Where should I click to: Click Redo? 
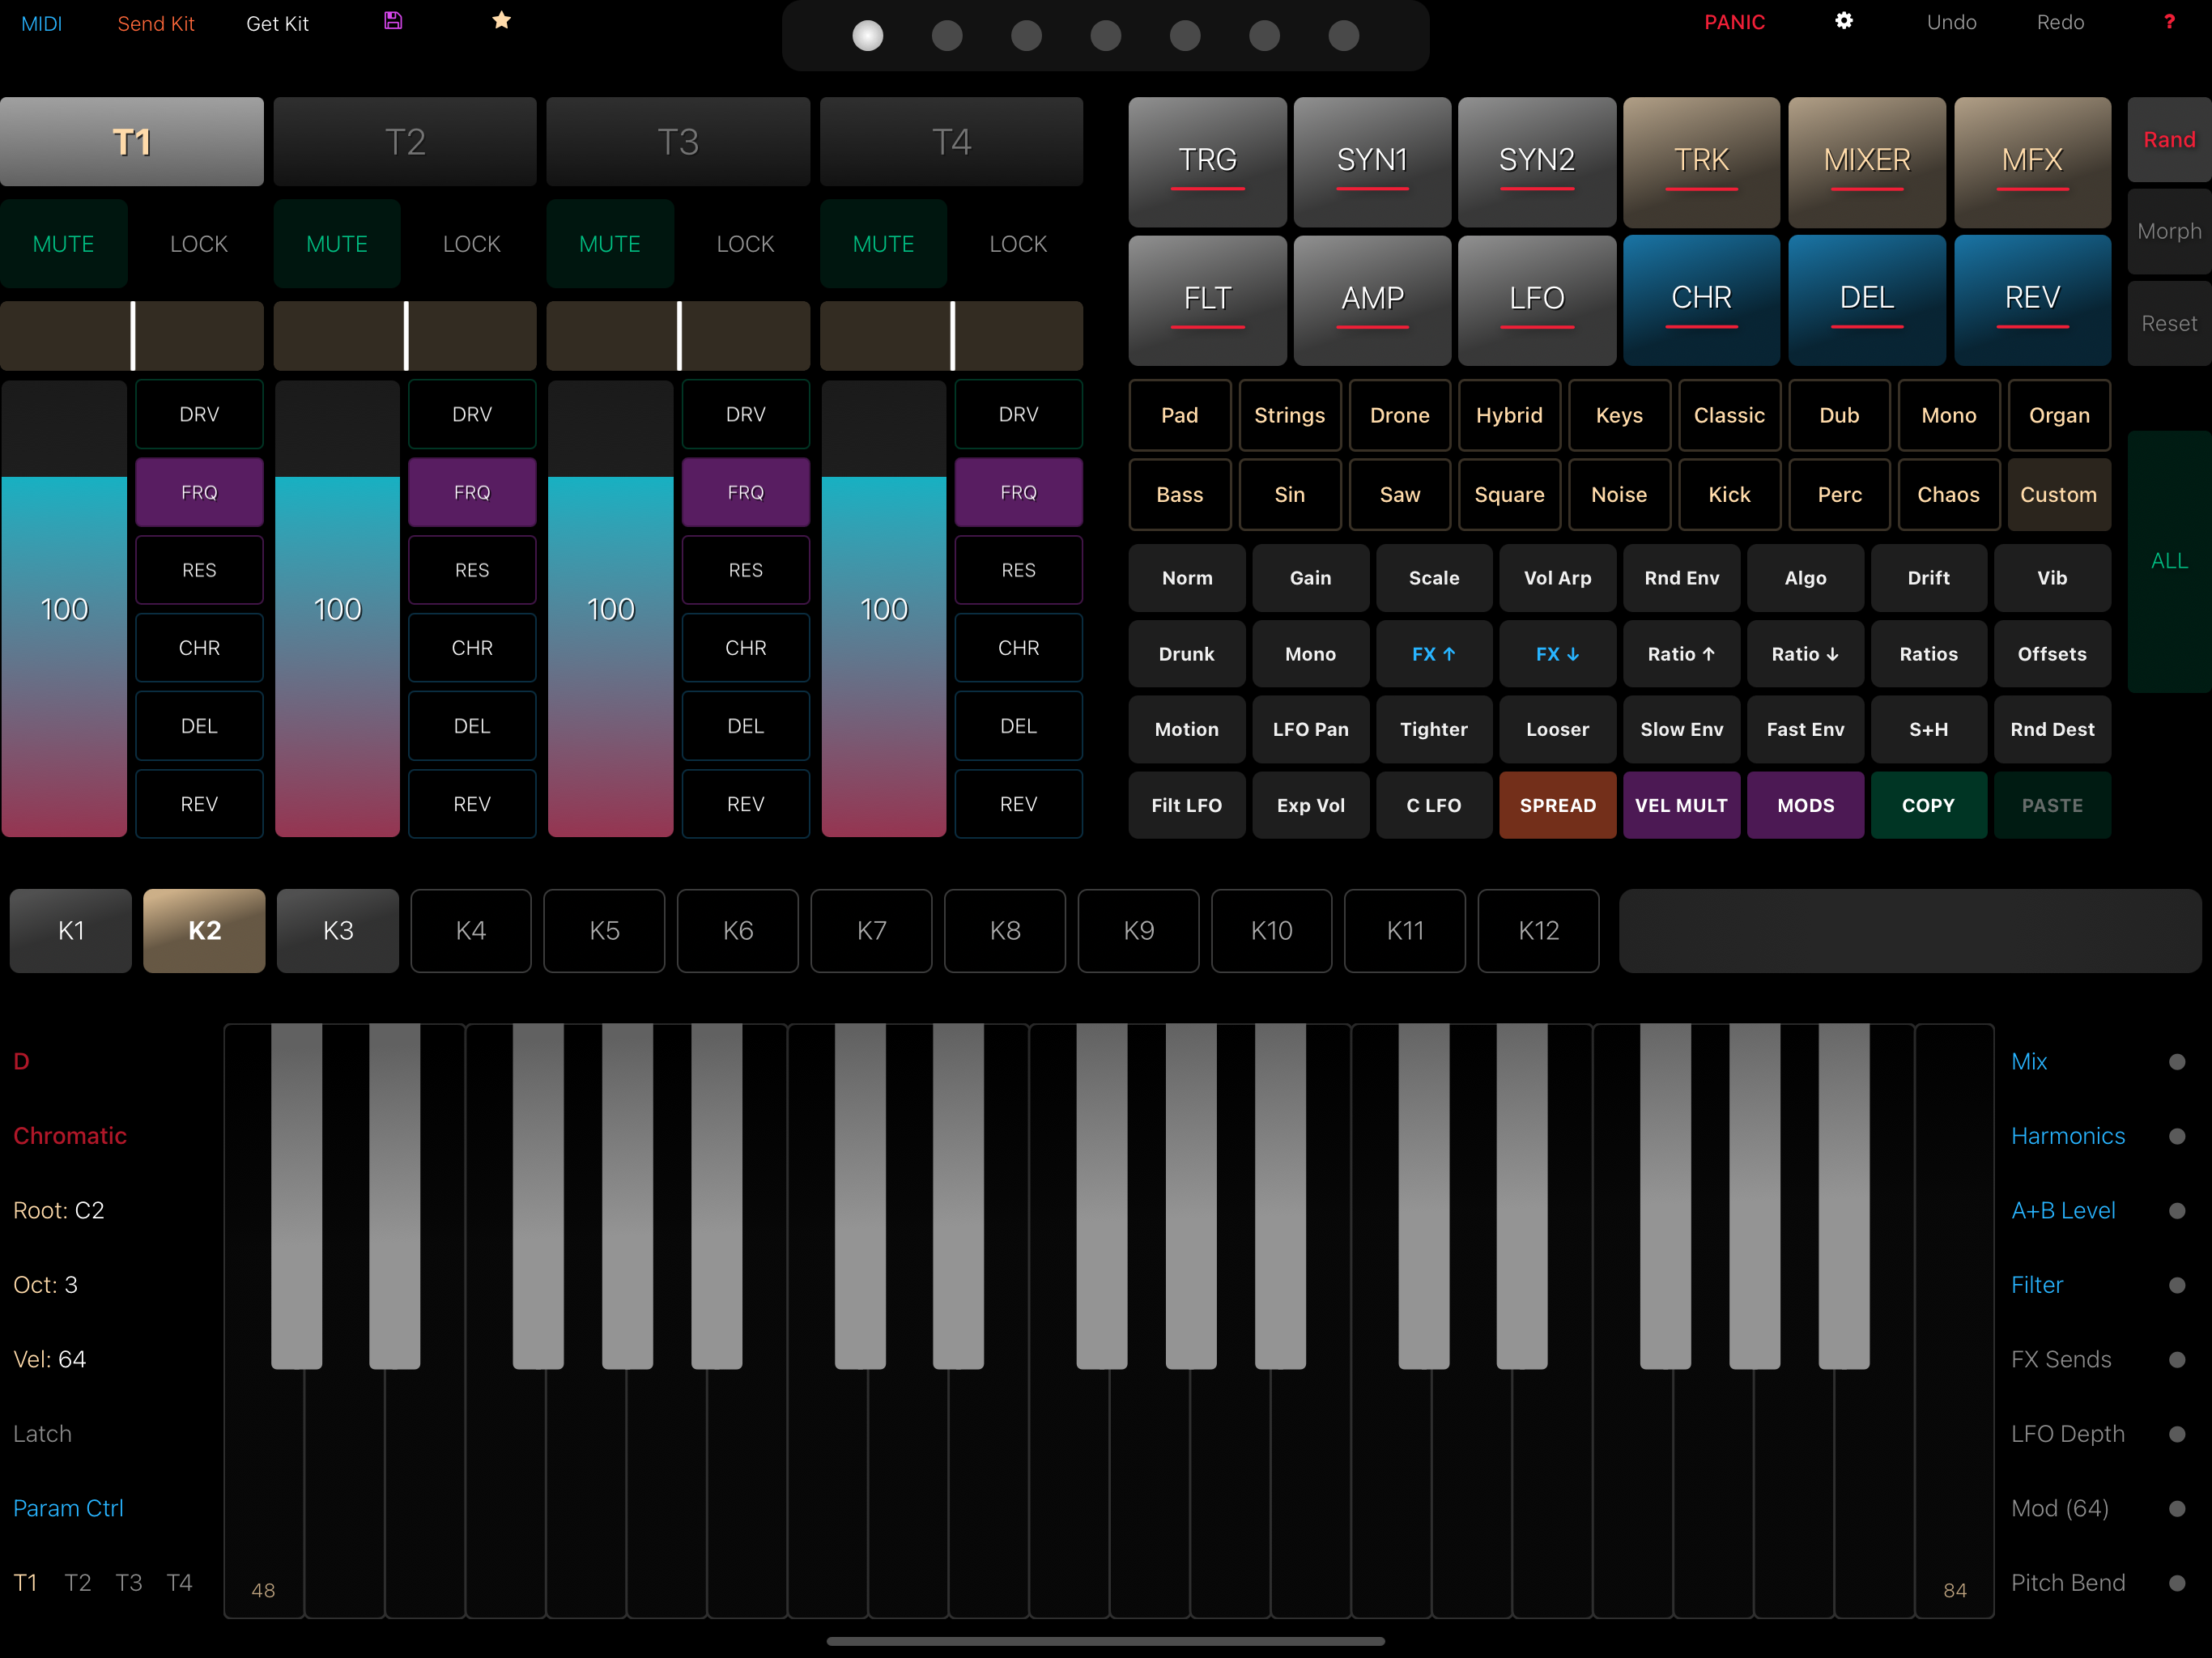[2061, 22]
